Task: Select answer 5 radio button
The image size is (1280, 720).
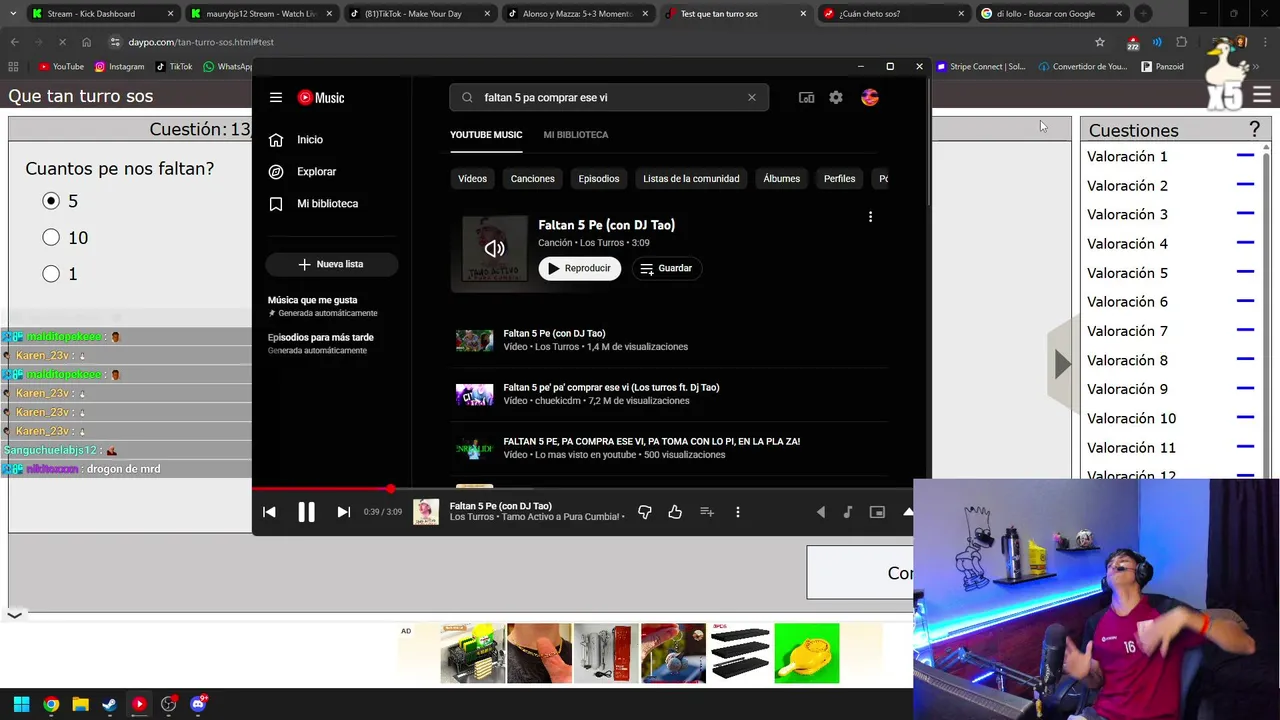Action: tap(51, 201)
